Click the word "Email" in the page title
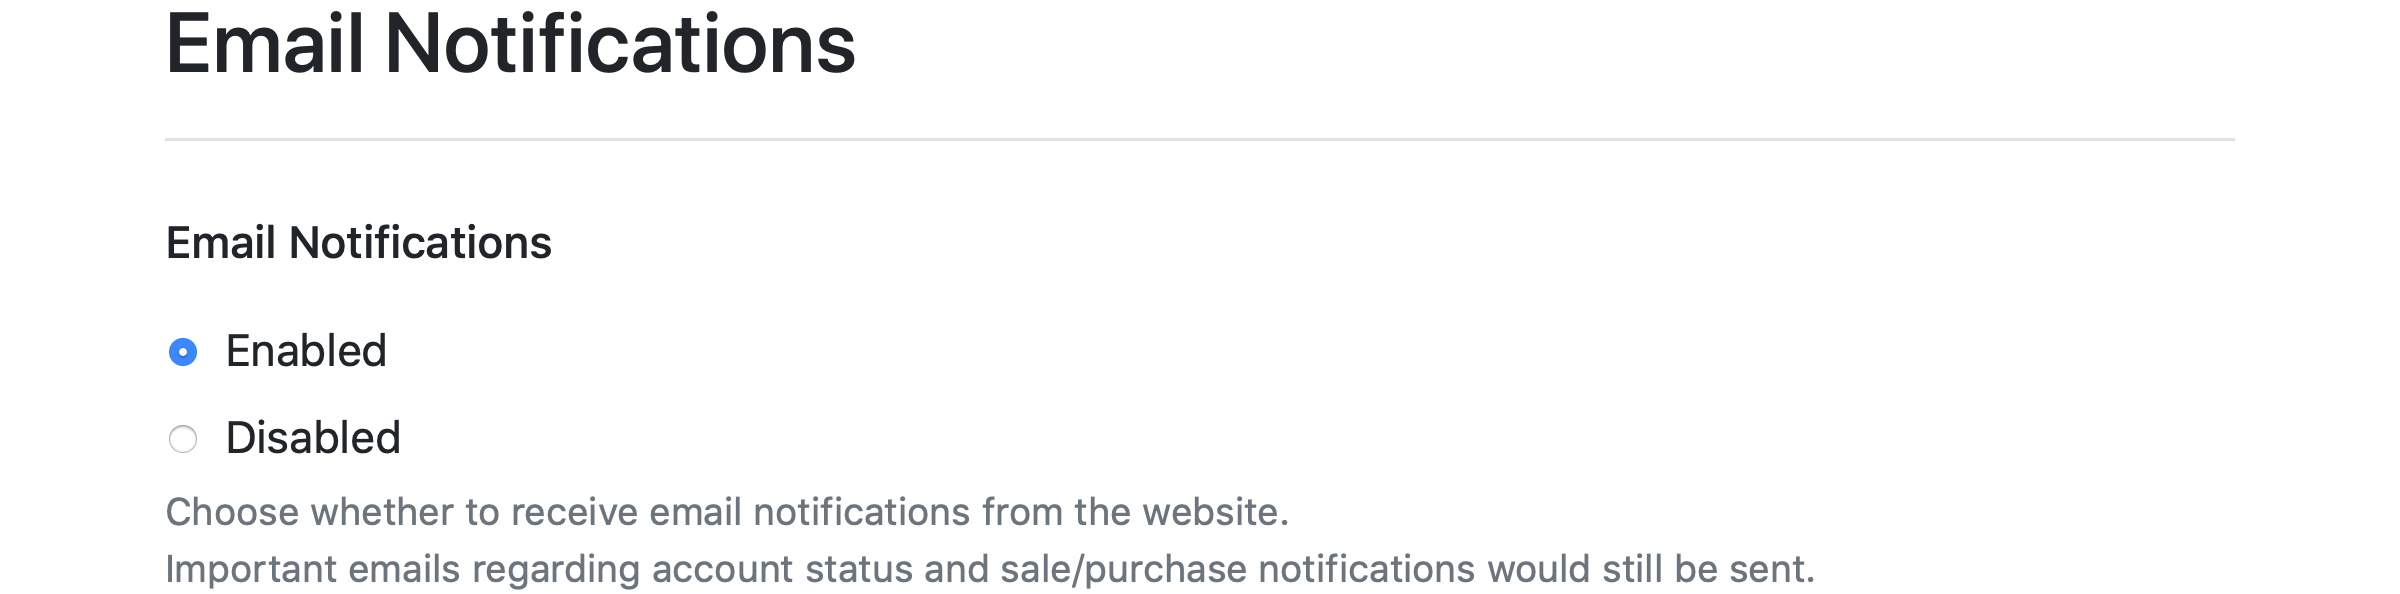 [264, 45]
